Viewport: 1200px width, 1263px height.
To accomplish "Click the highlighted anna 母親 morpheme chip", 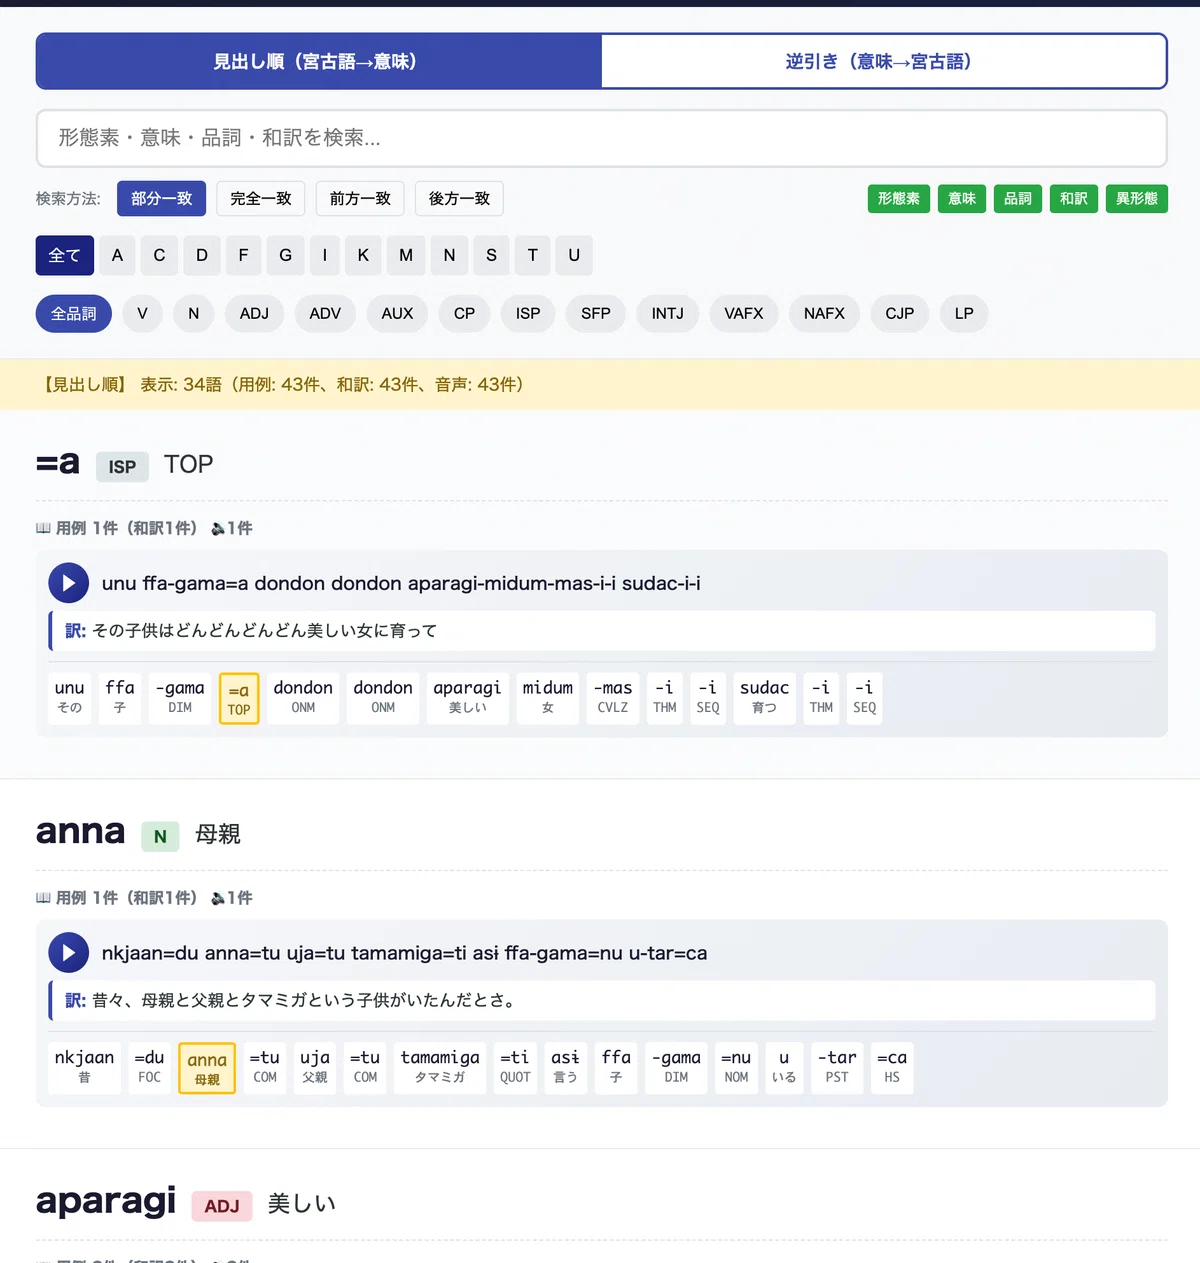I will click(x=207, y=1068).
